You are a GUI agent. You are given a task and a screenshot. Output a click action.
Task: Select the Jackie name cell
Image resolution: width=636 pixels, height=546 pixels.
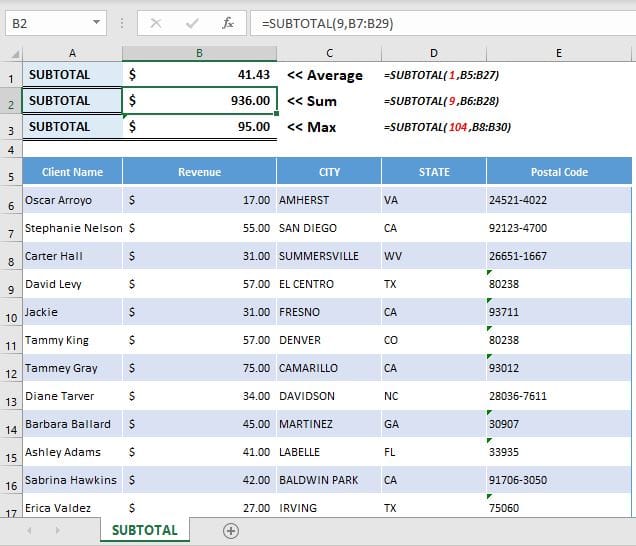(x=72, y=312)
